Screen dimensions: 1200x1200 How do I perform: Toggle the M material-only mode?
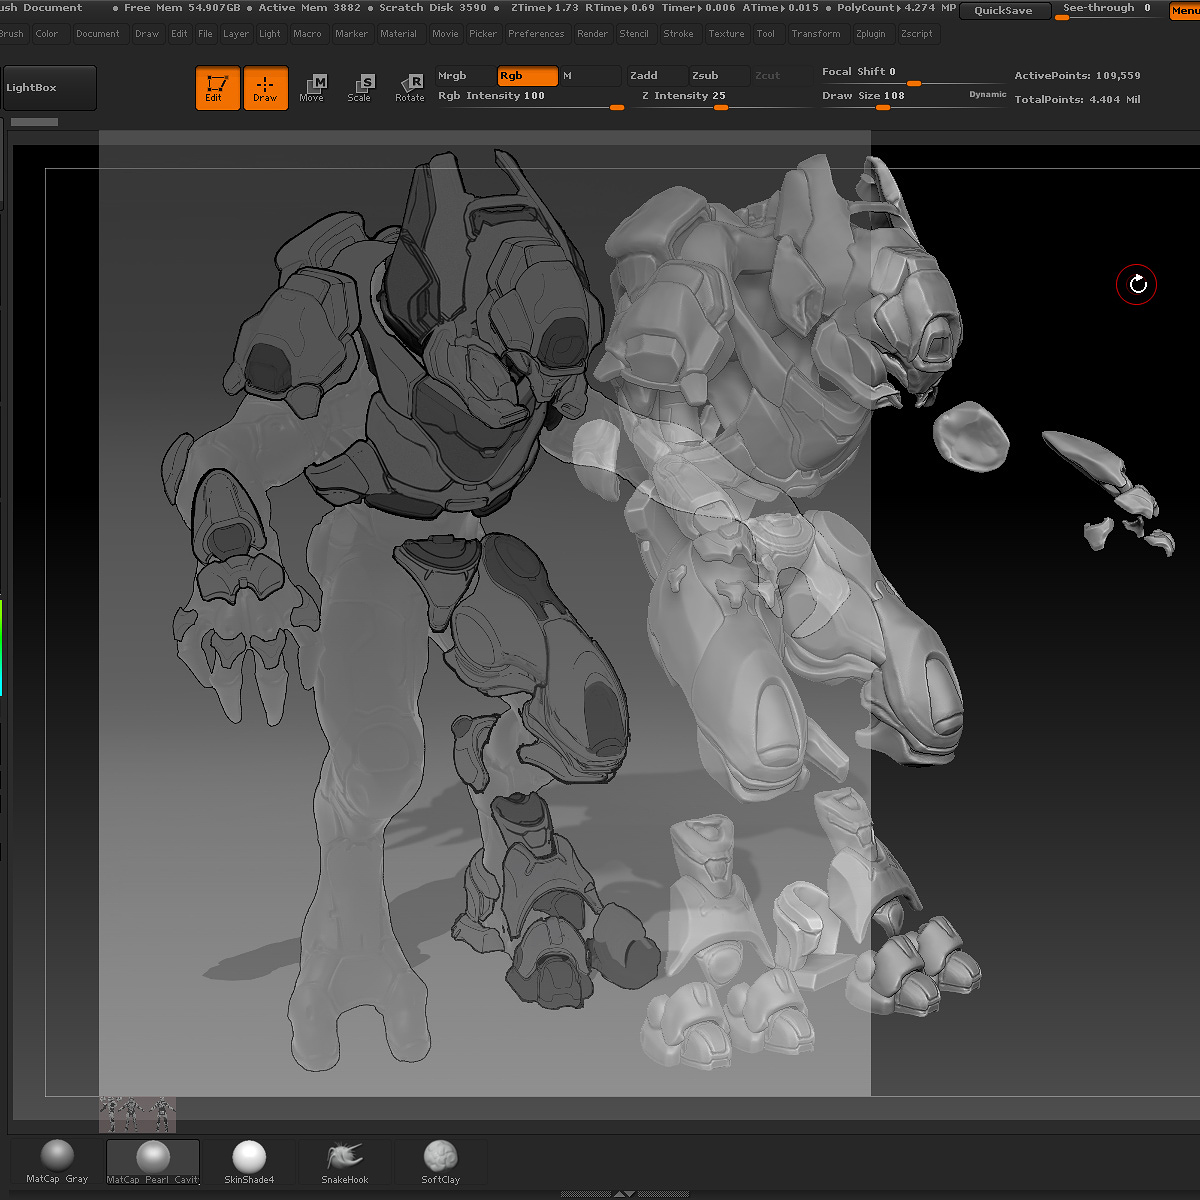click(590, 76)
